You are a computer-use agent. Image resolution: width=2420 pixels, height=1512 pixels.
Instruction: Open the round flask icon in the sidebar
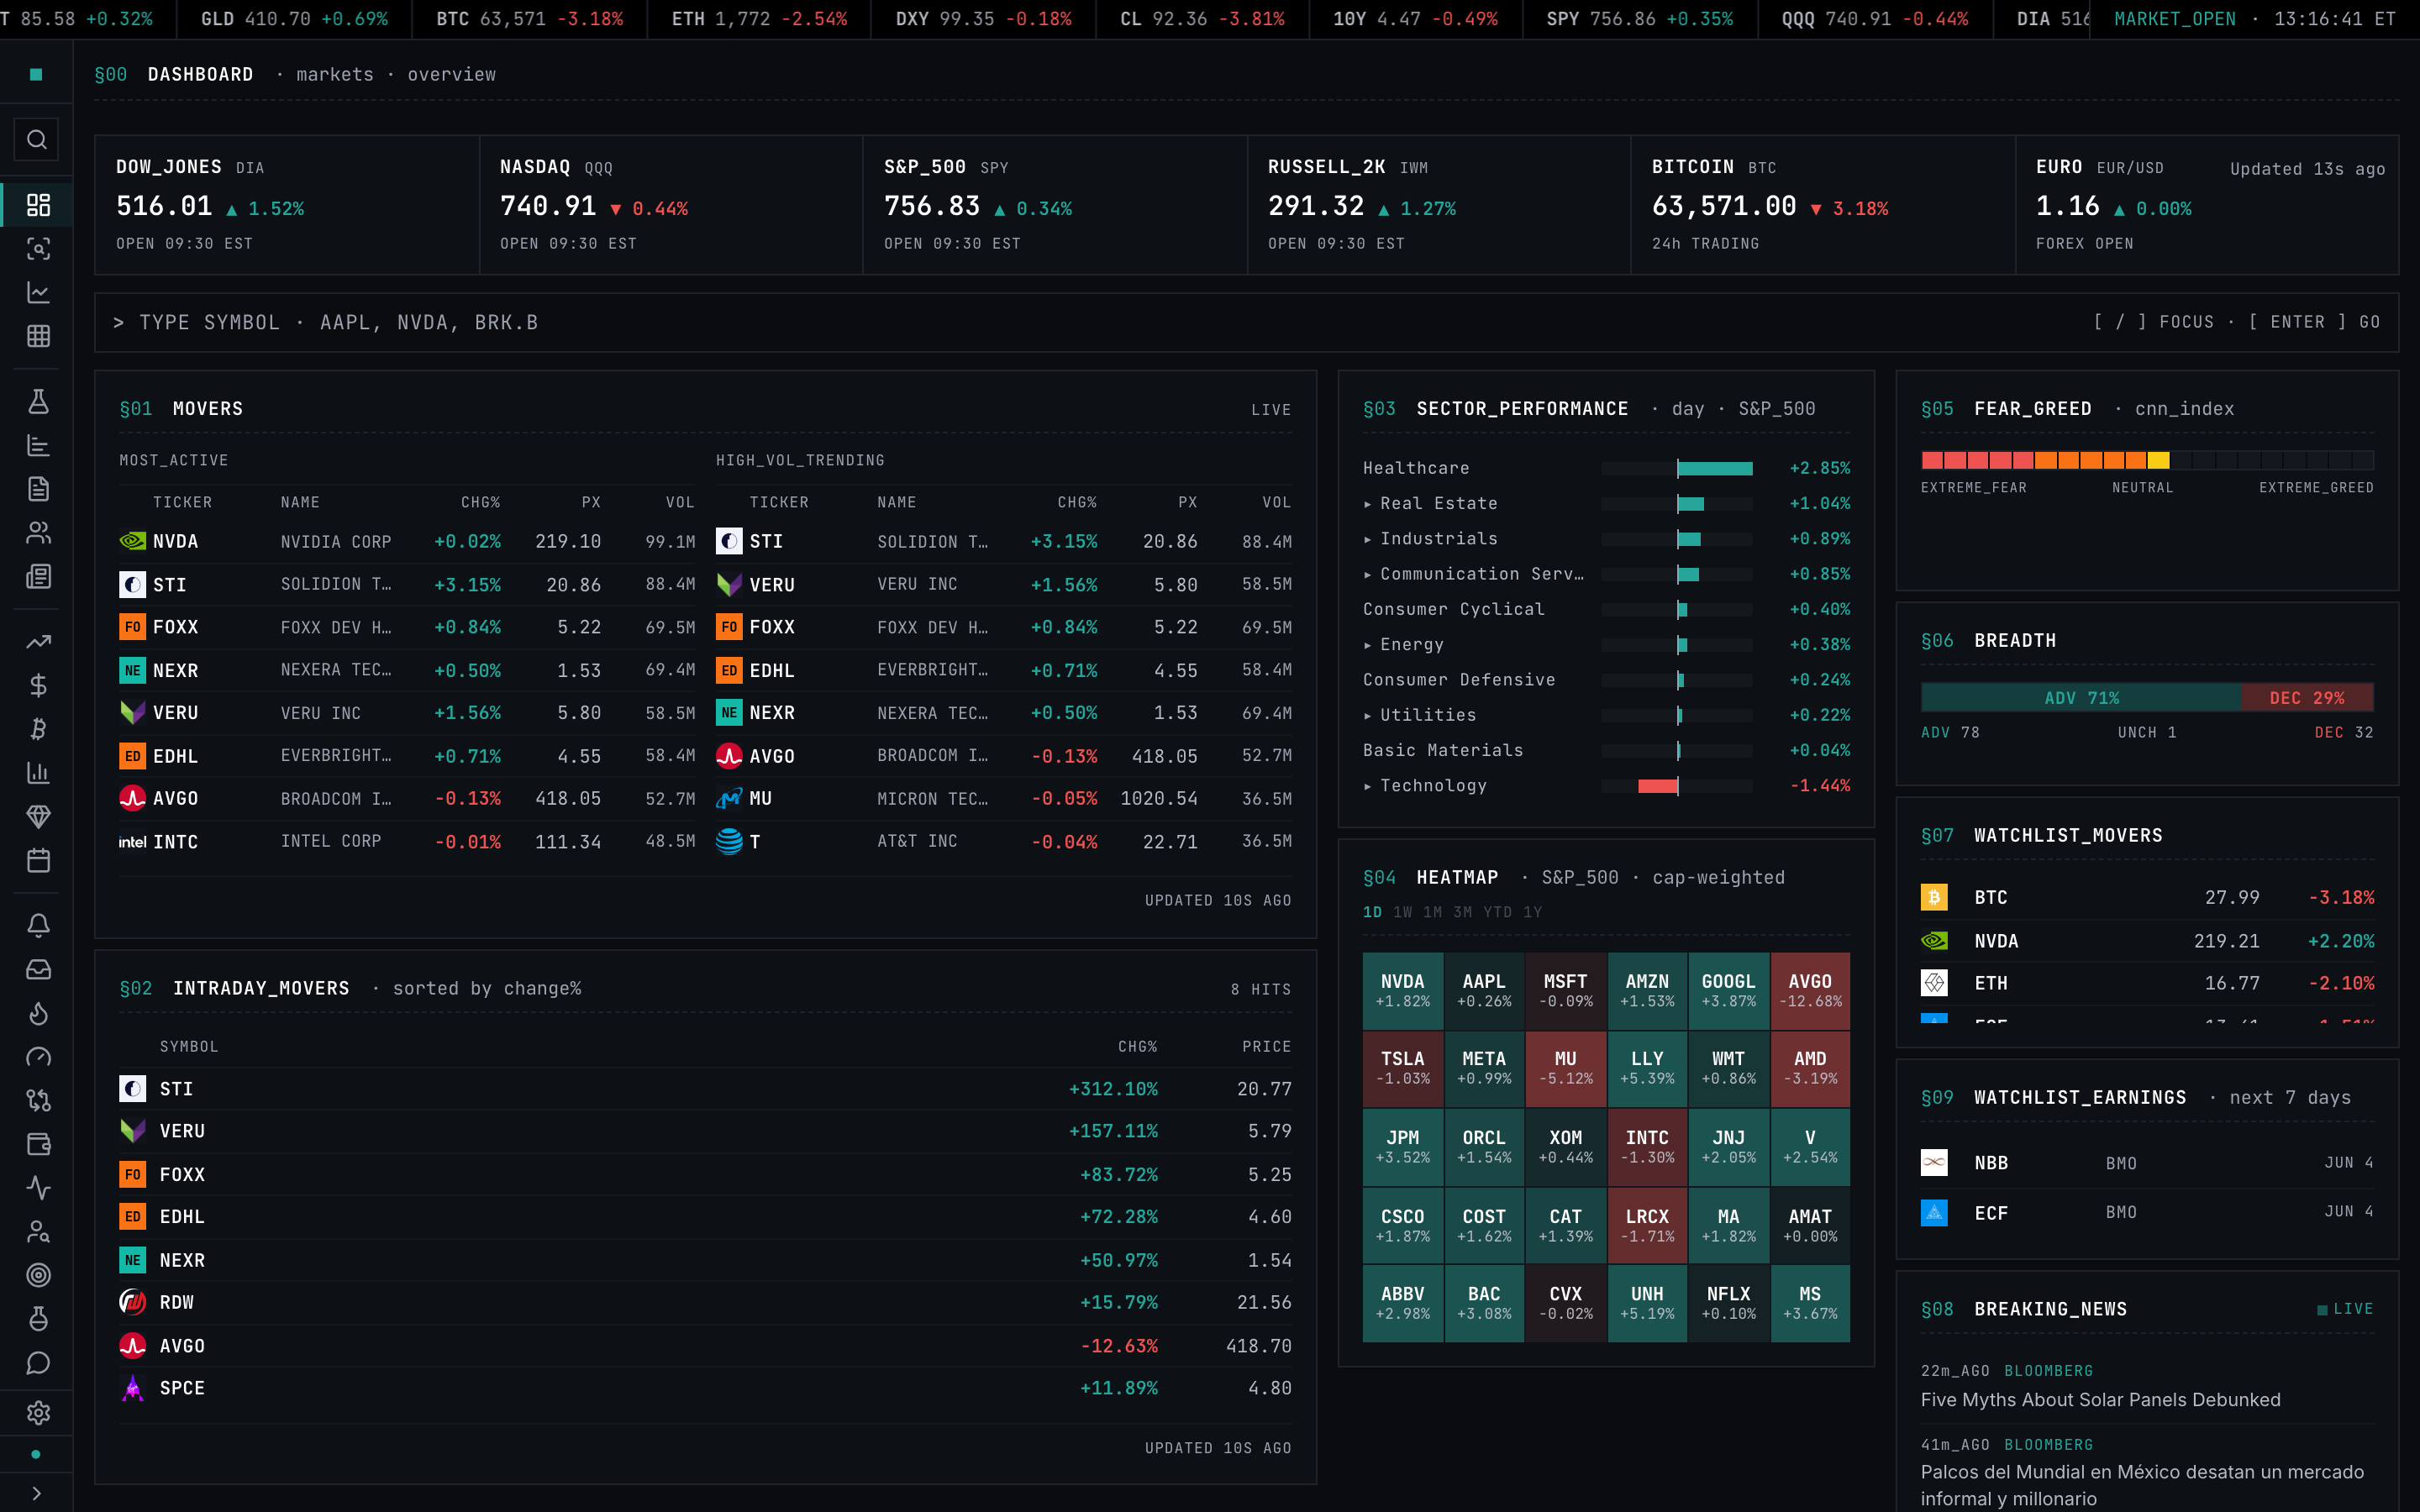click(38, 1319)
